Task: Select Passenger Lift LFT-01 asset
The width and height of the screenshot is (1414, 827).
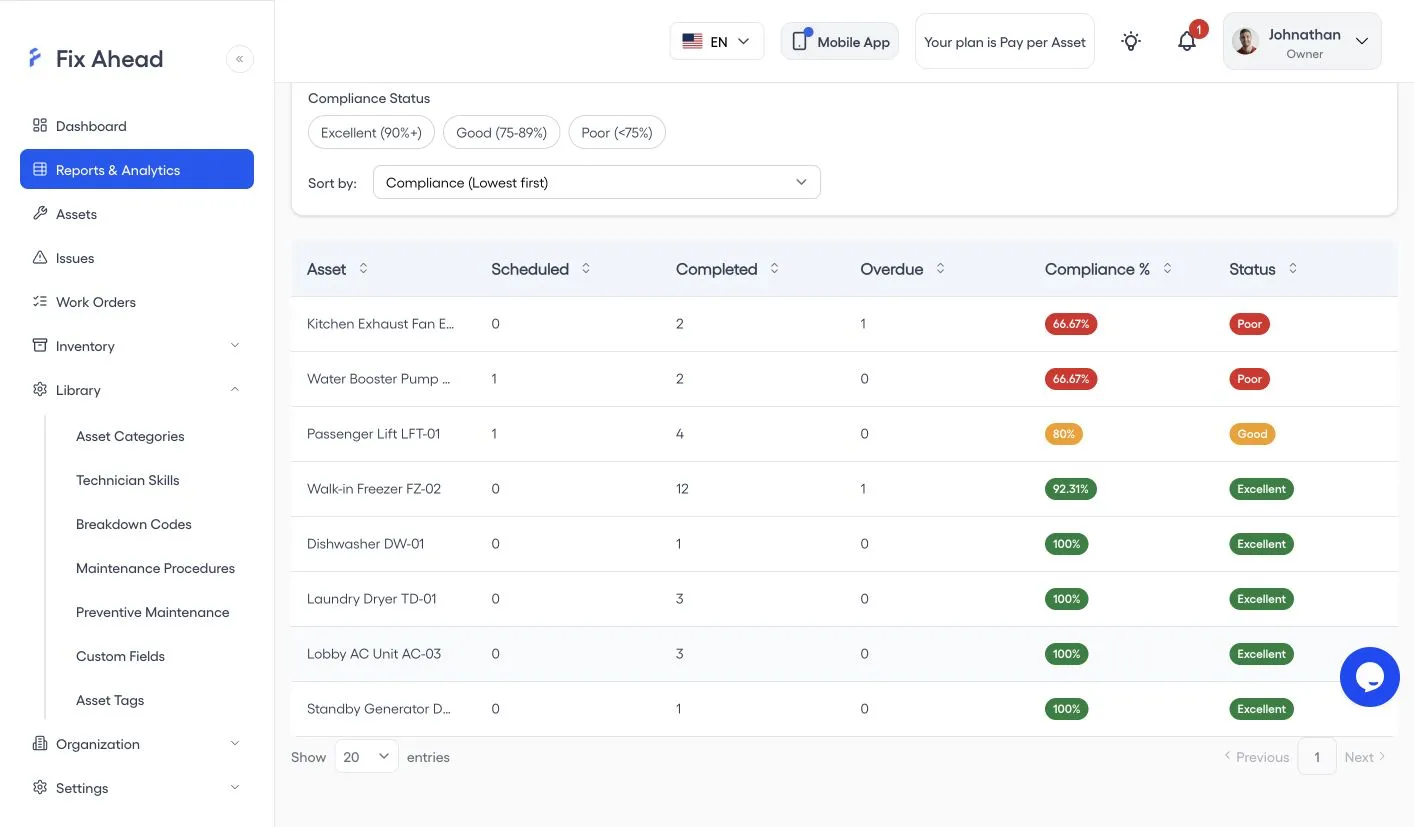Action: pos(374,434)
